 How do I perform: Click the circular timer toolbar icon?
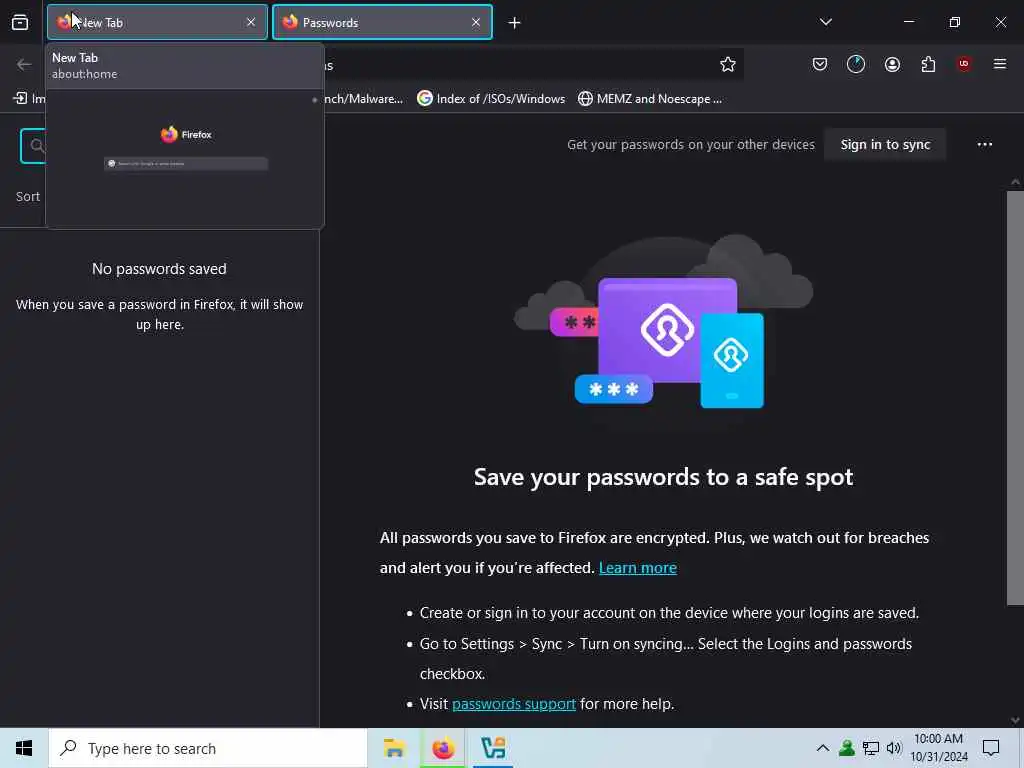pyautogui.click(x=856, y=64)
